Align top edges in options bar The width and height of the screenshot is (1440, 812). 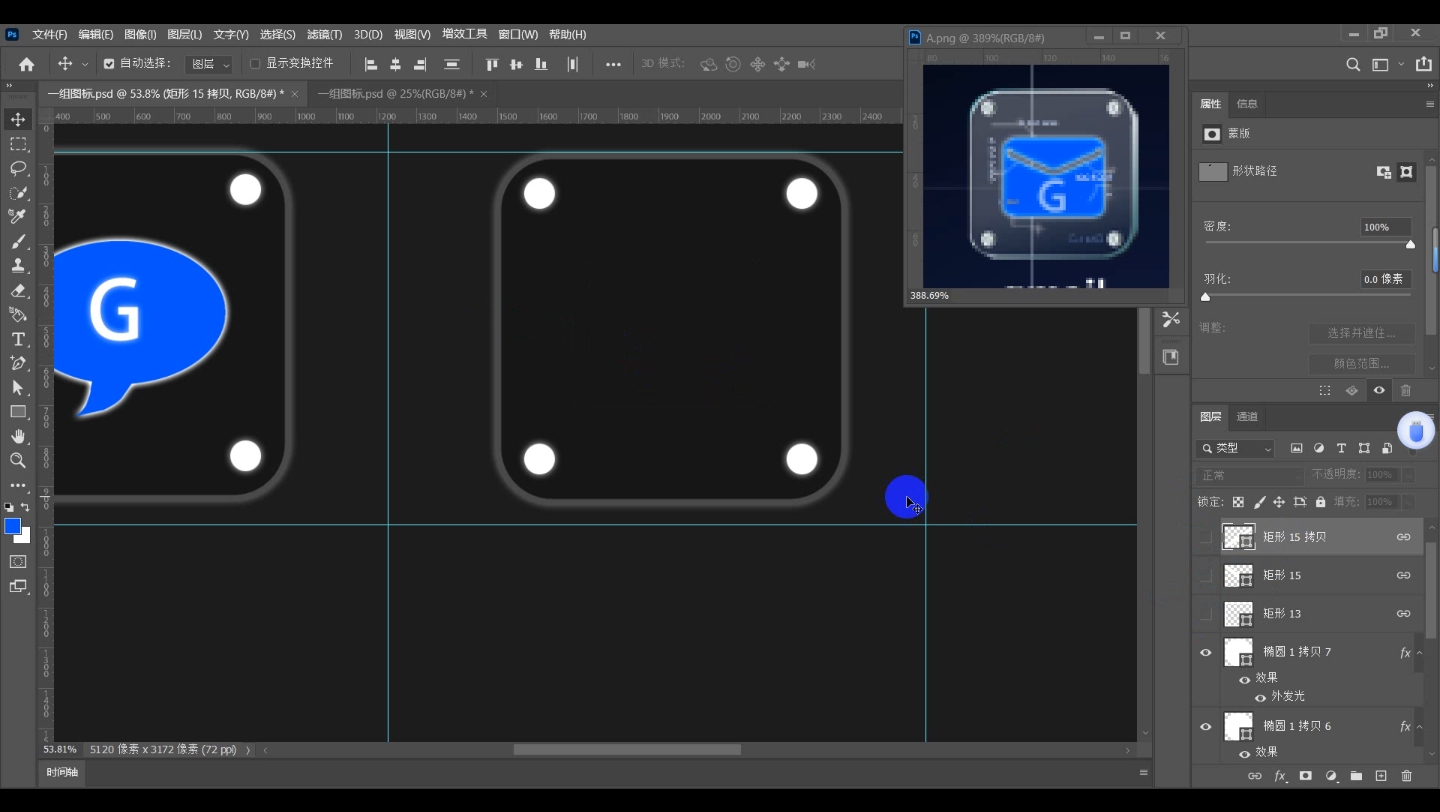tap(492, 64)
